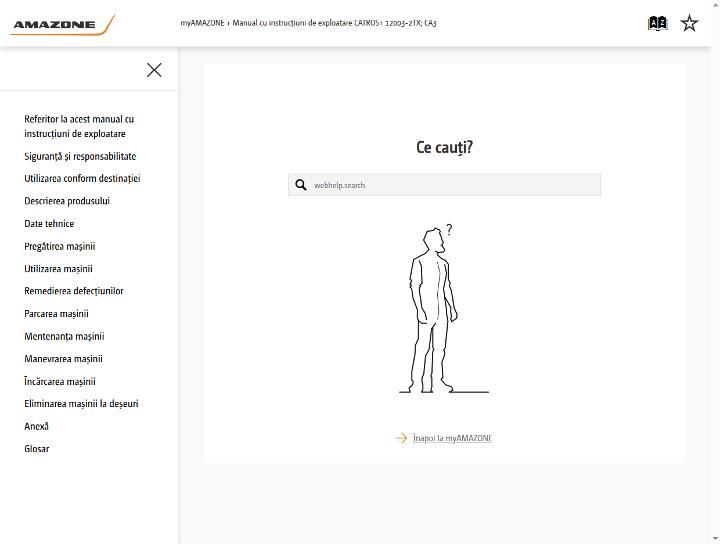This screenshot has height=544, width=720.
Task: Click the AMAZONE logo
Action: [63, 25]
